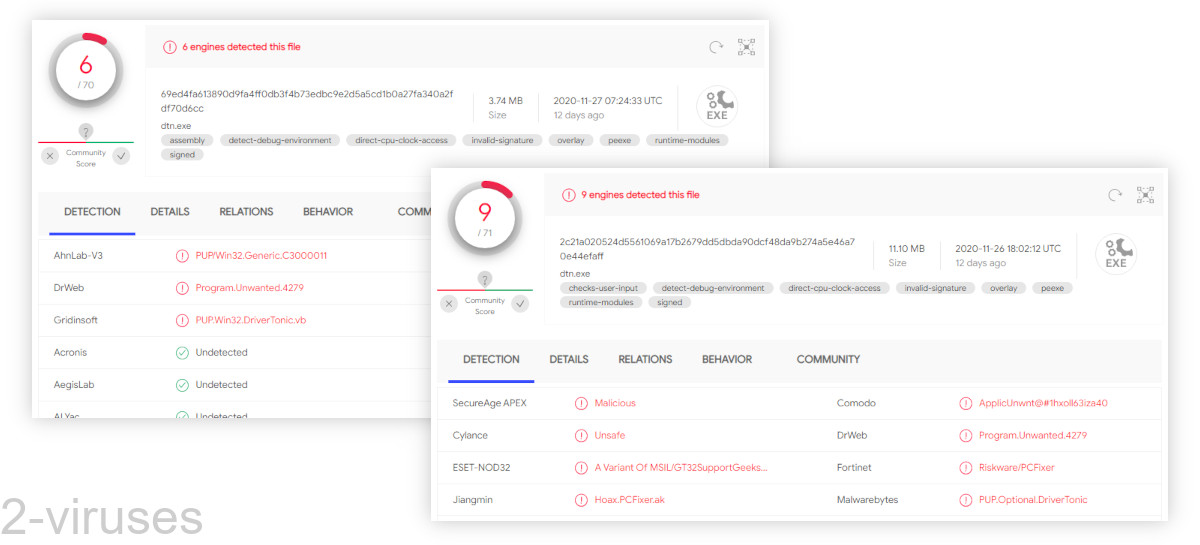Click alert icon next to ApplicUnwnt result
The width and height of the screenshot is (1200, 545).
[965, 403]
